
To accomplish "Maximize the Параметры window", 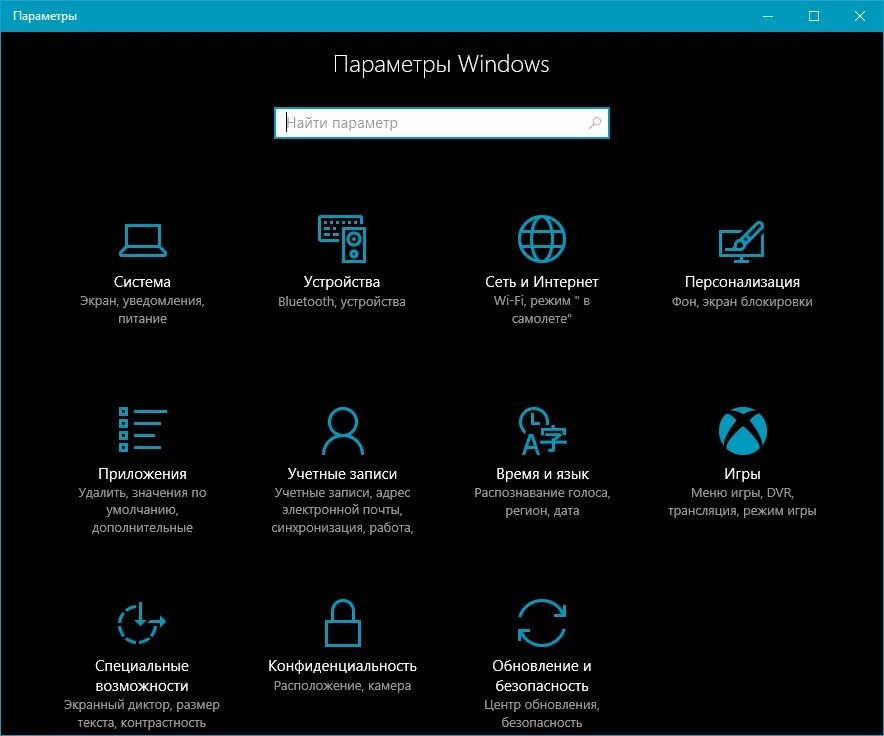I will pyautogui.click(x=814, y=16).
